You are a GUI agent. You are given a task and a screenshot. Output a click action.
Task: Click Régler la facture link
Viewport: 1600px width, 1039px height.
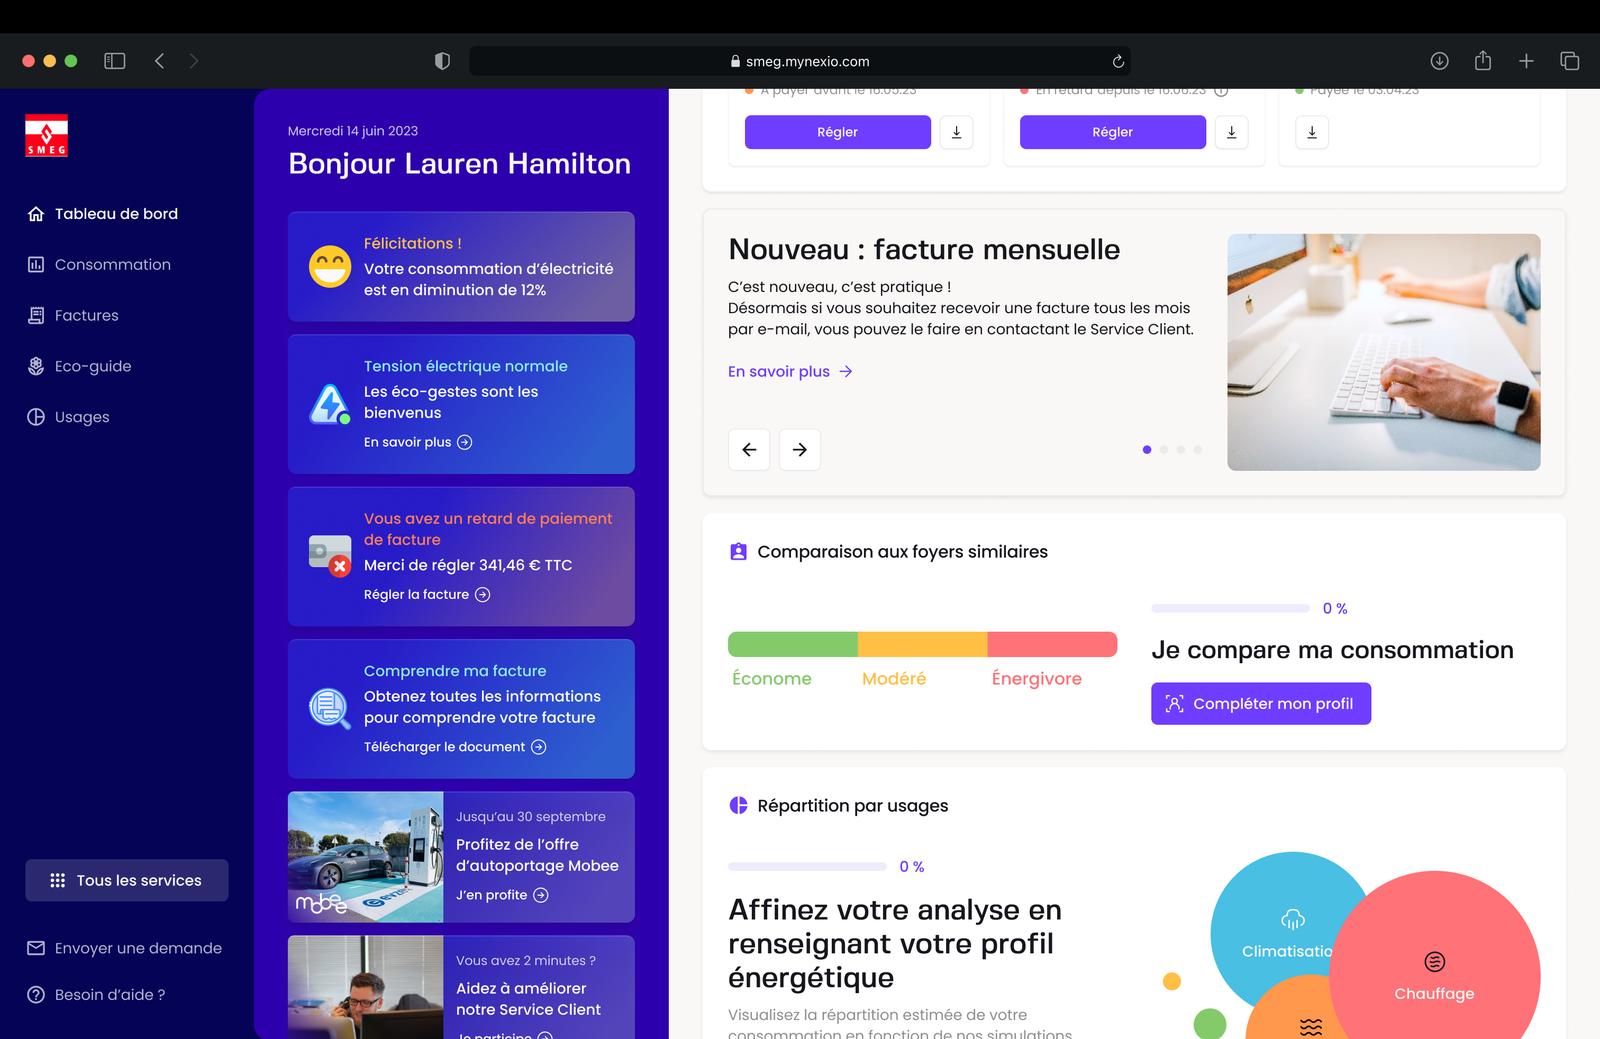(x=427, y=594)
